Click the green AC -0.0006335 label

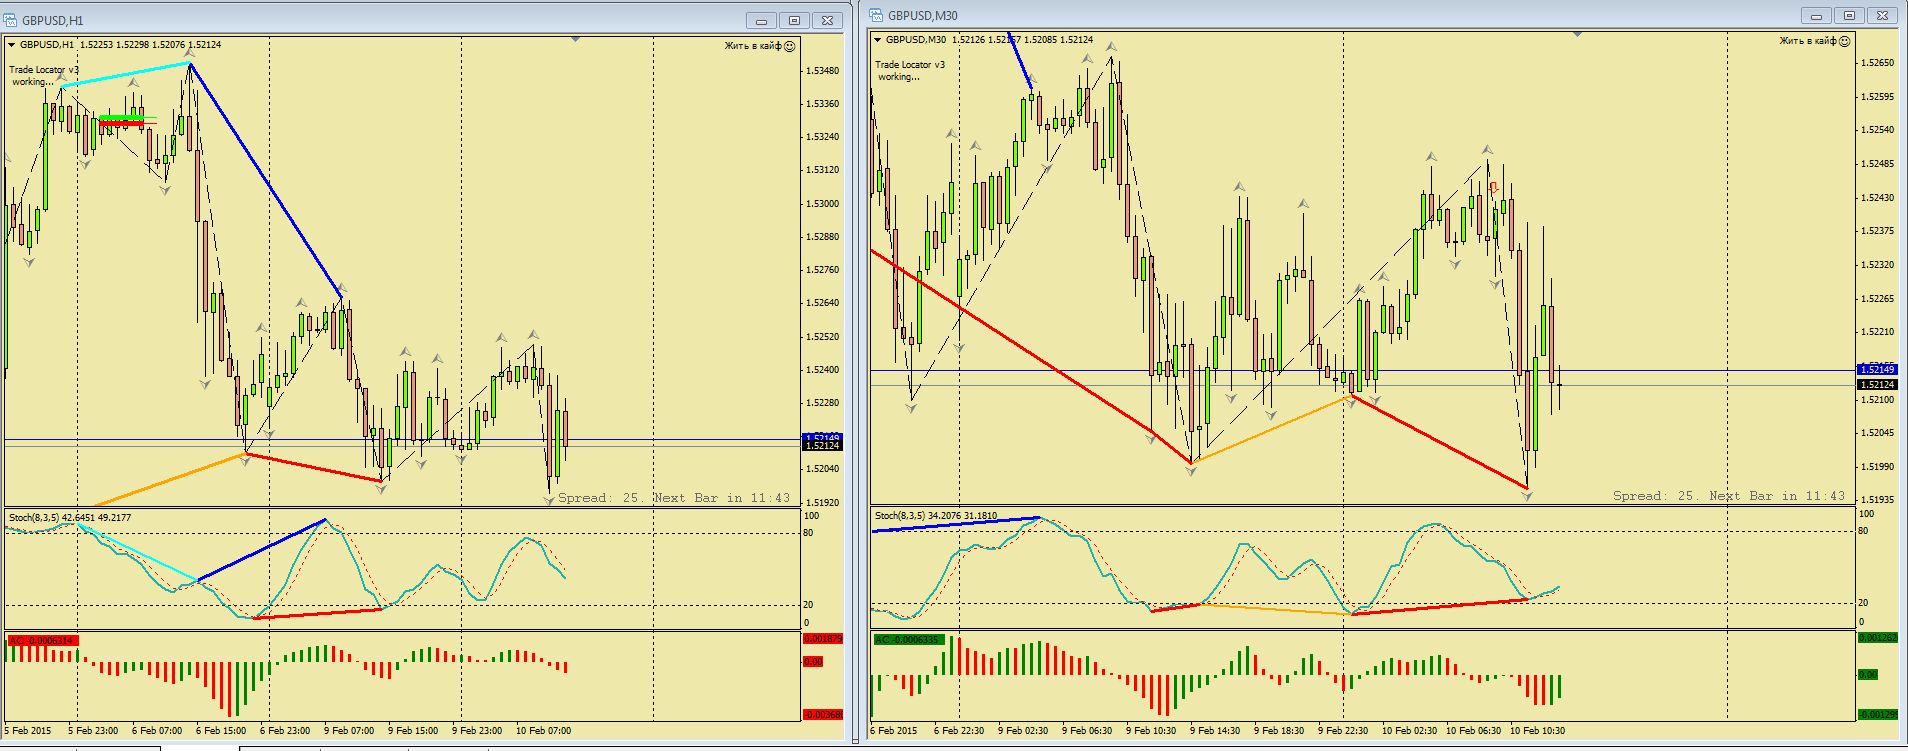[x=908, y=640]
